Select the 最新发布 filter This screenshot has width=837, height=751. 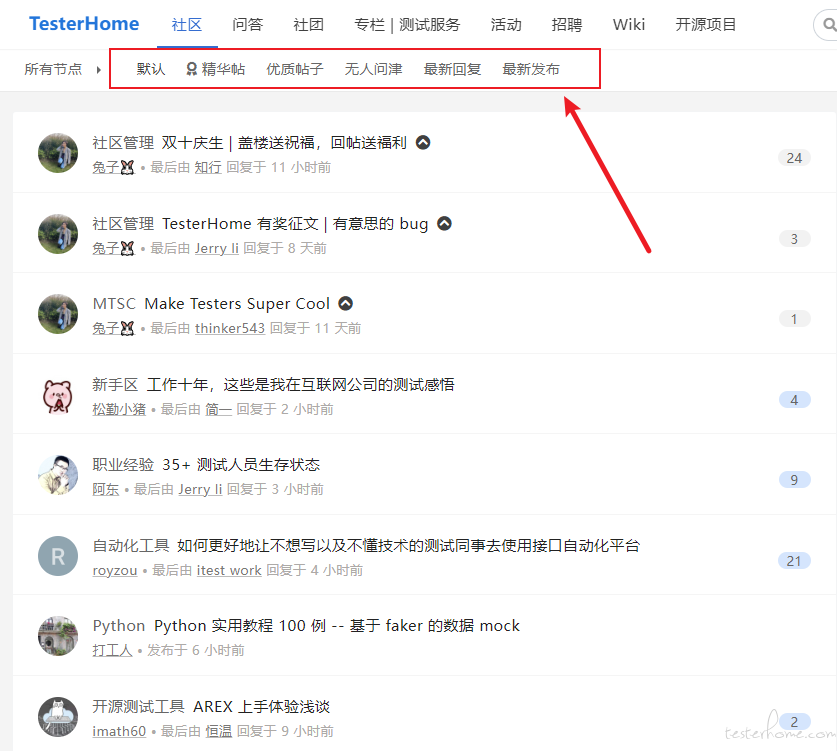point(531,69)
